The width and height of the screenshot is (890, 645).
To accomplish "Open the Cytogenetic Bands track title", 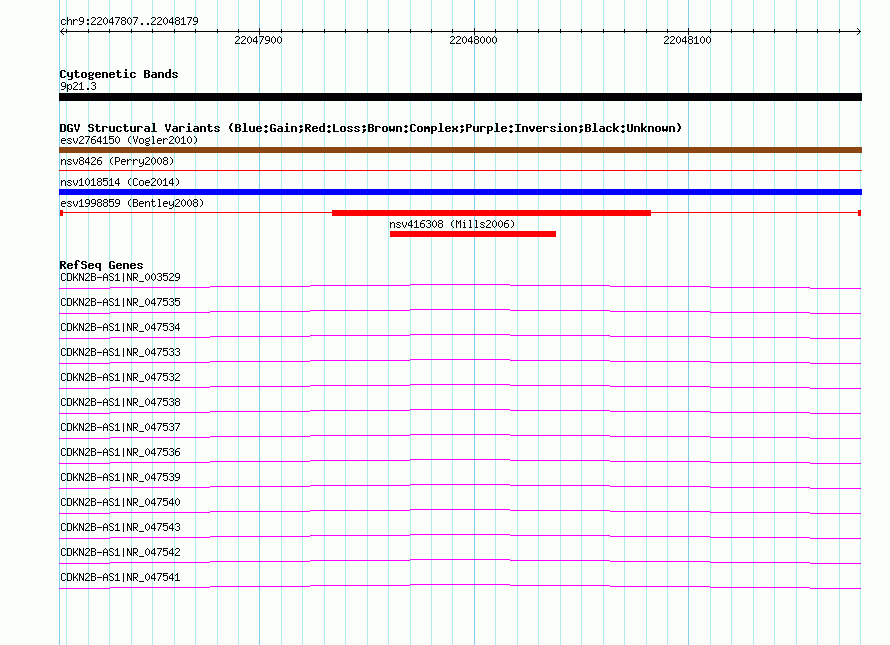I will pos(119,74).
